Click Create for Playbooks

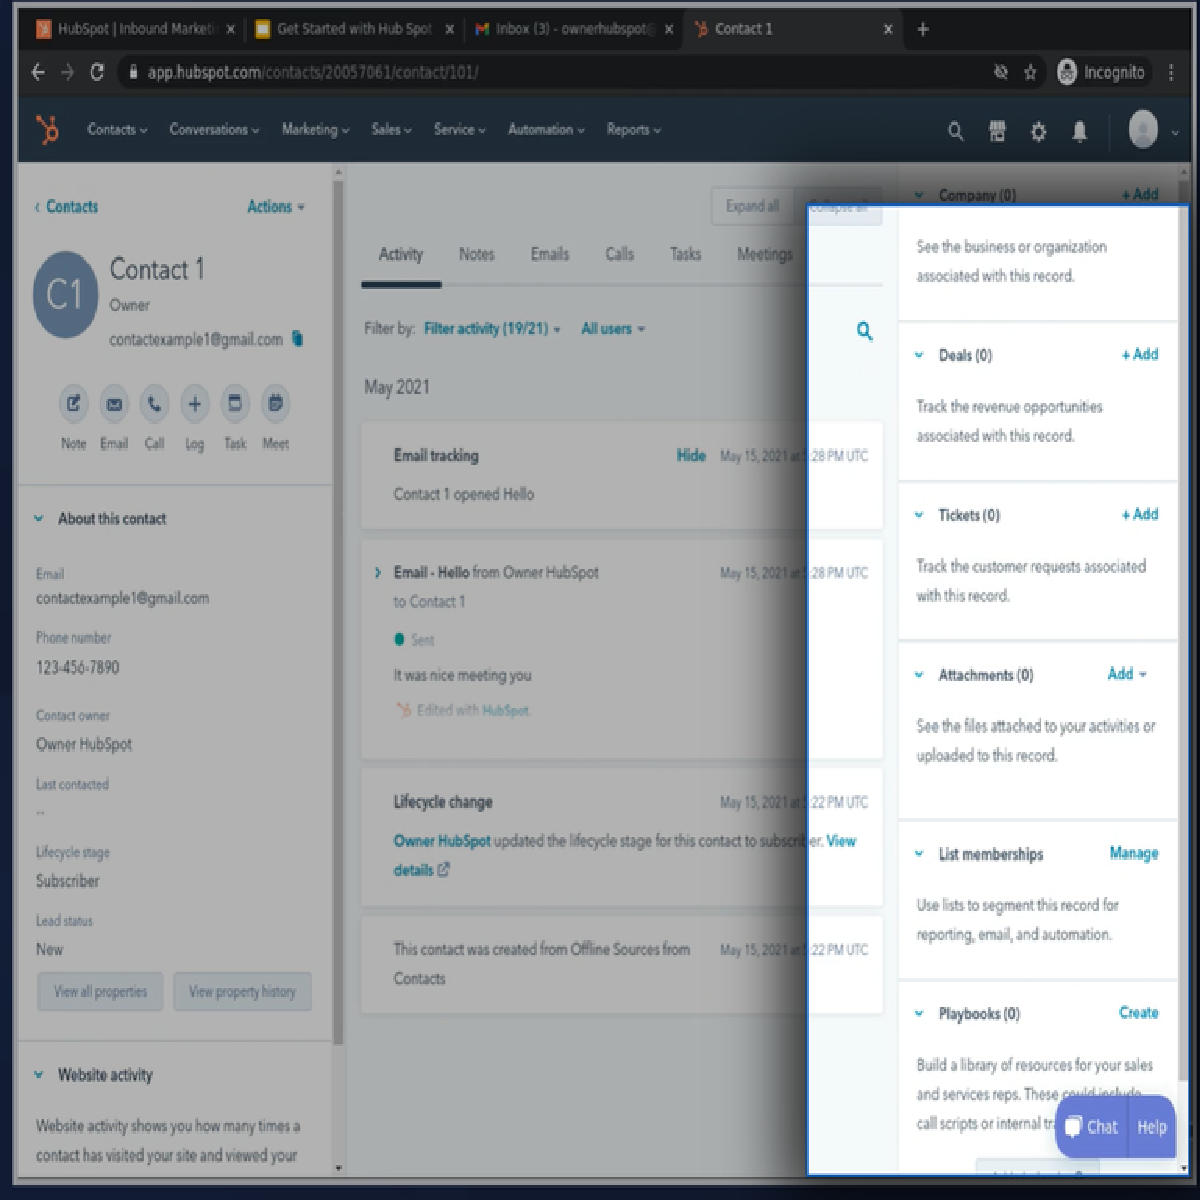click(1138, 1013)
